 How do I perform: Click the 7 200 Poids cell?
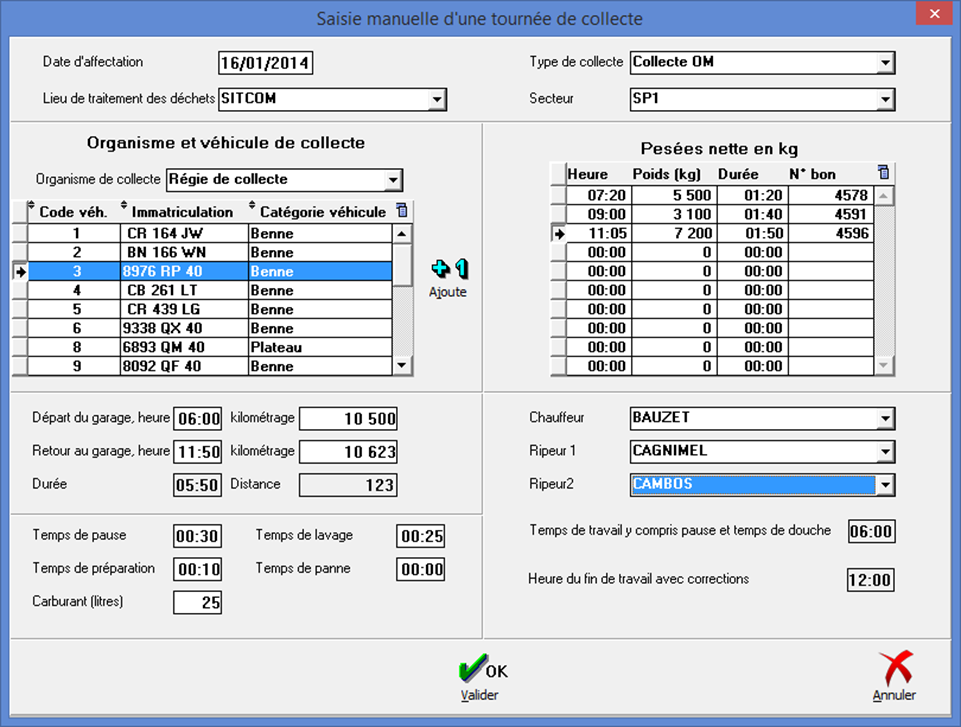[675, 233]
